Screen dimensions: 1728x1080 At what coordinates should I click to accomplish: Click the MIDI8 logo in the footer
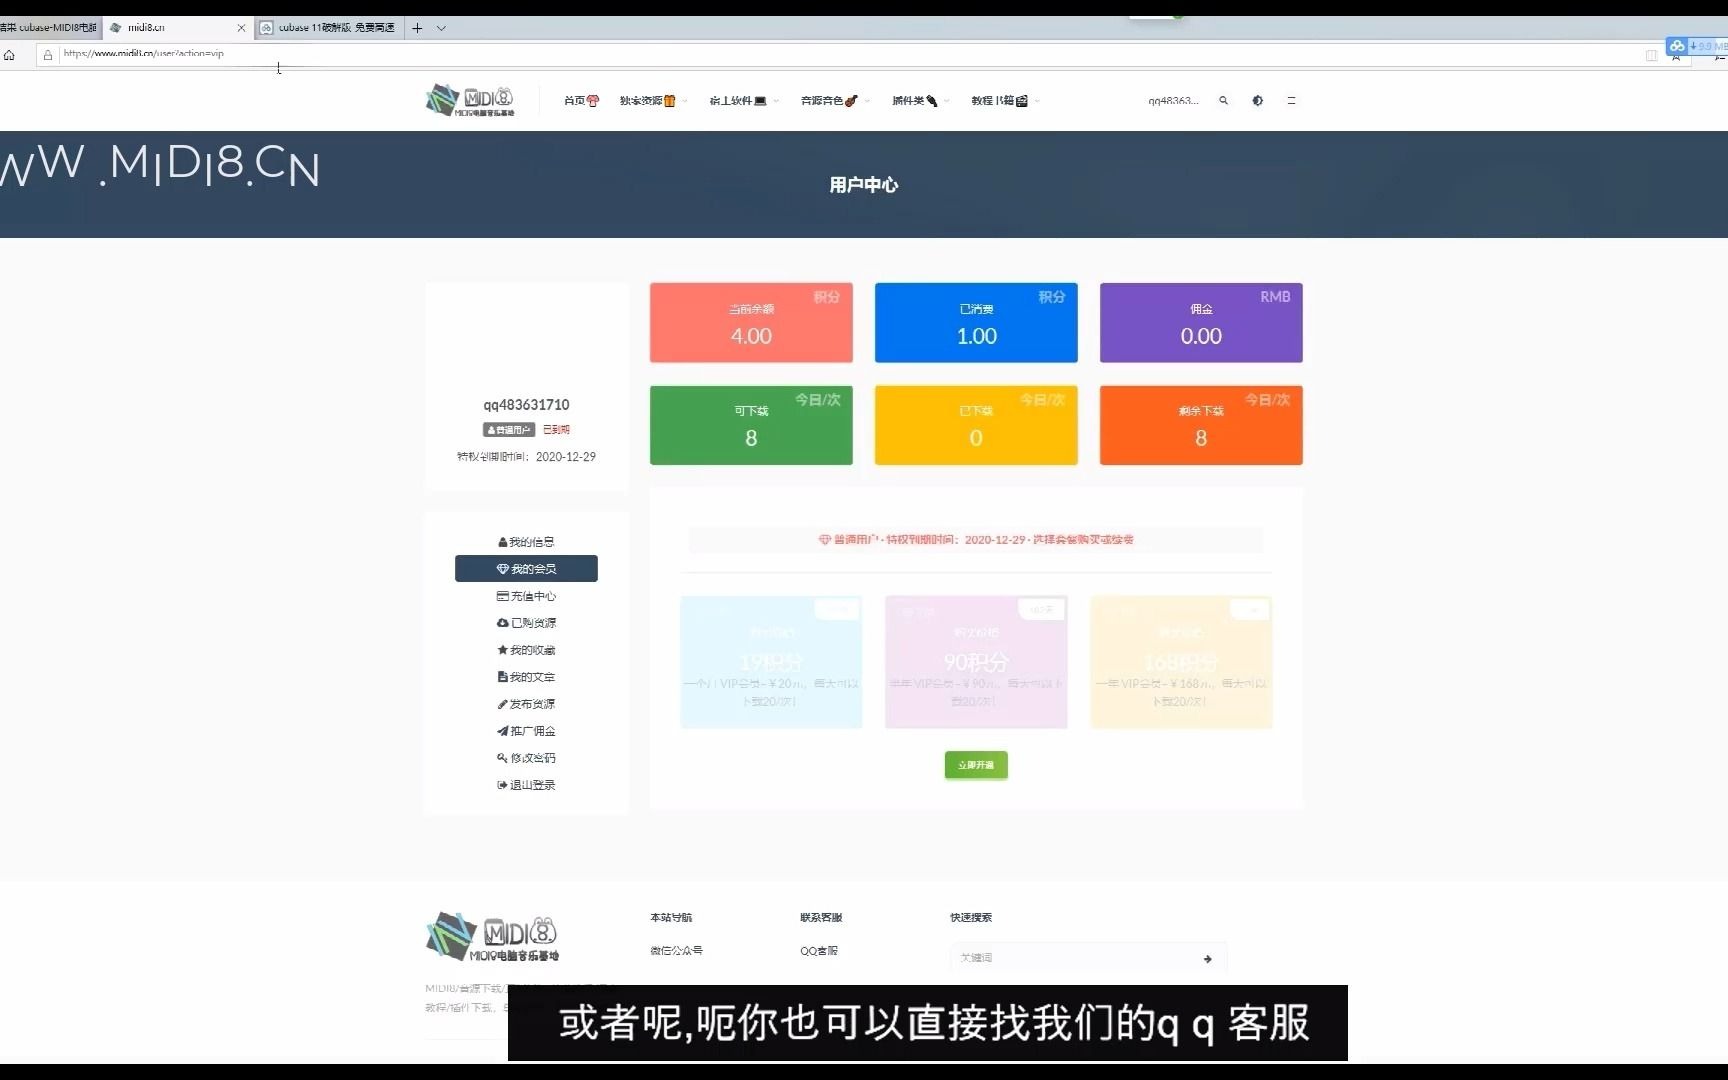[x=492, y=938]
